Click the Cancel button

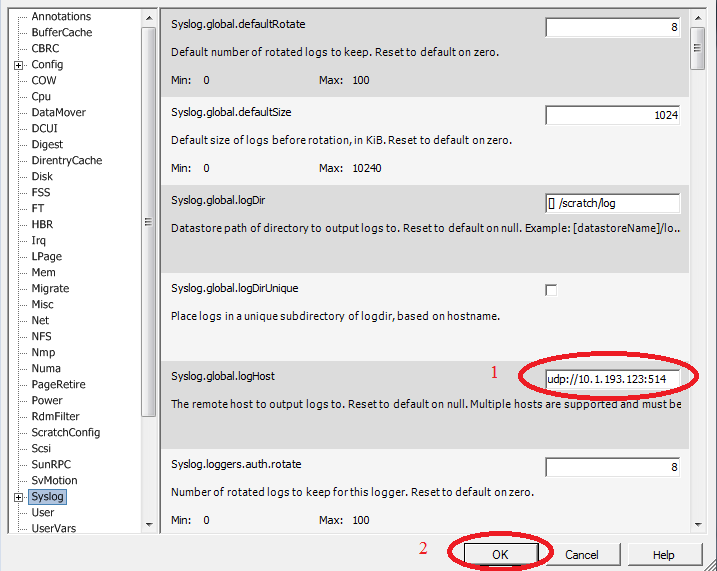[581, 555]
